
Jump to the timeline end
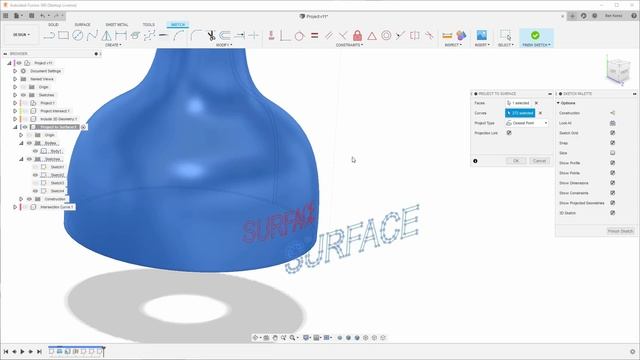(39, 351)
